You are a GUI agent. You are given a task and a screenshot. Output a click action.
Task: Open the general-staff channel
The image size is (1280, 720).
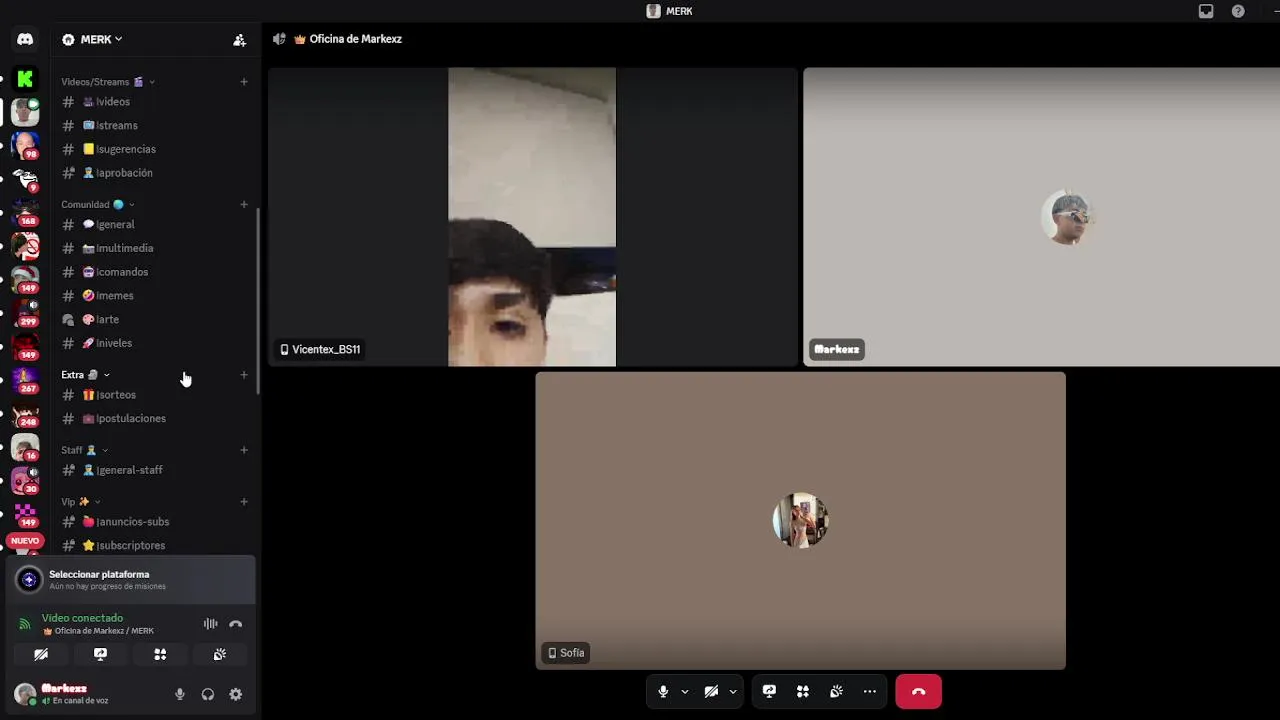155,470
